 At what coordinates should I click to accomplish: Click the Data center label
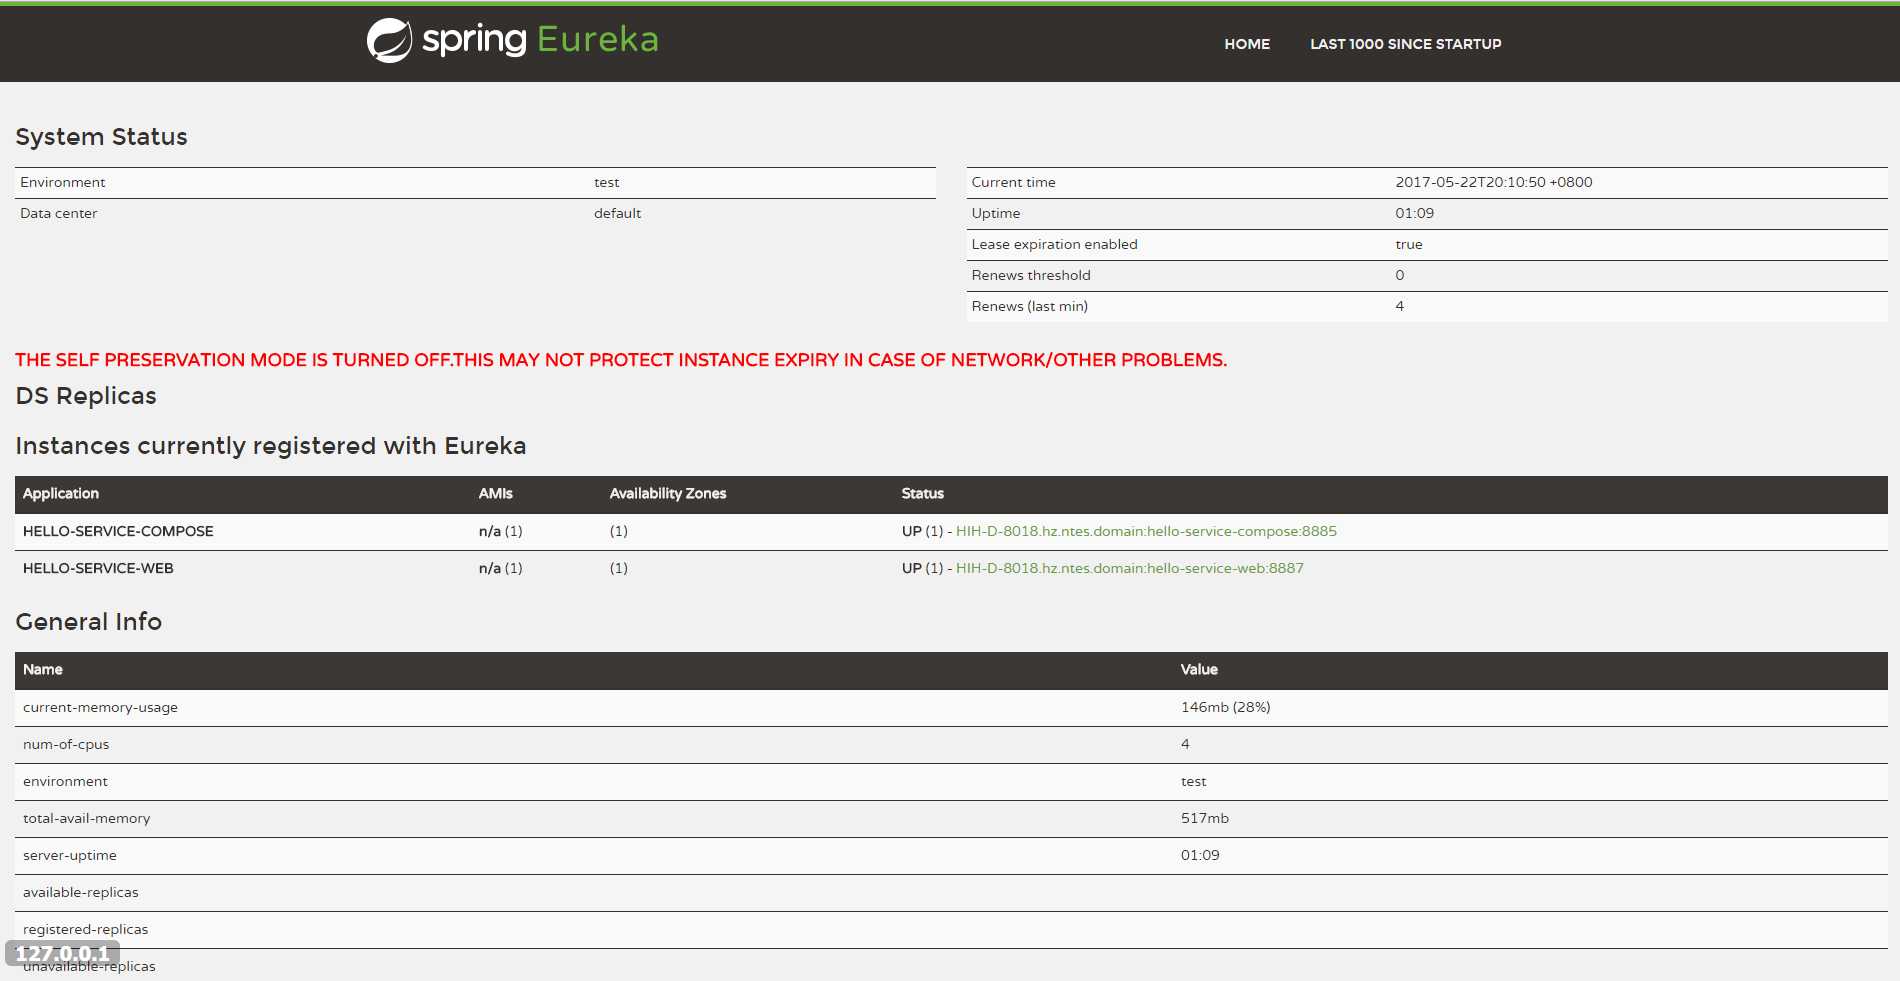click(x=58, y=213)
